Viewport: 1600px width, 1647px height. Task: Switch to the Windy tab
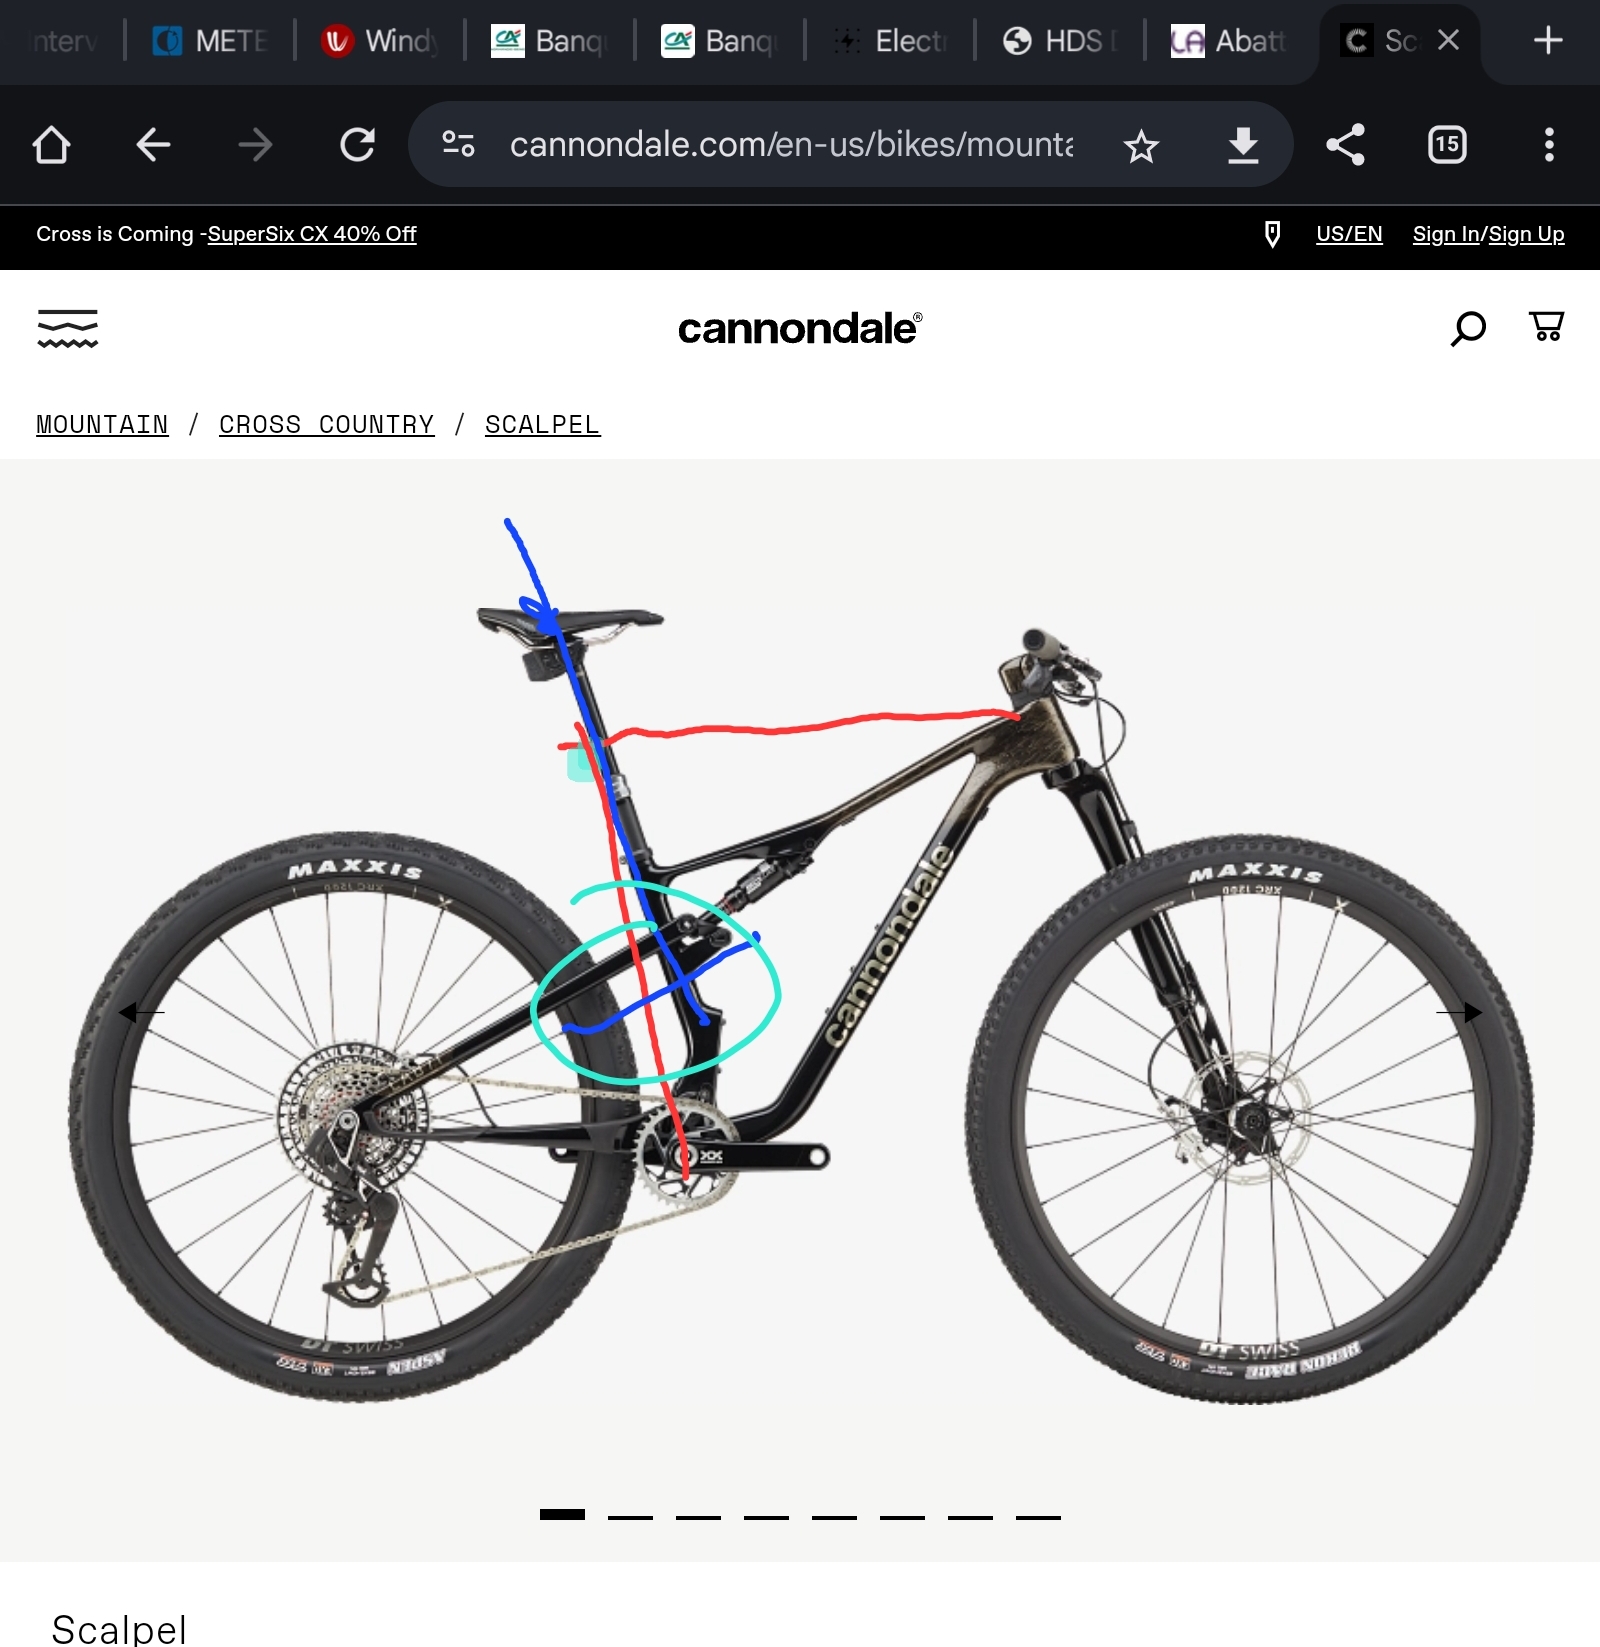click(380, 41)
